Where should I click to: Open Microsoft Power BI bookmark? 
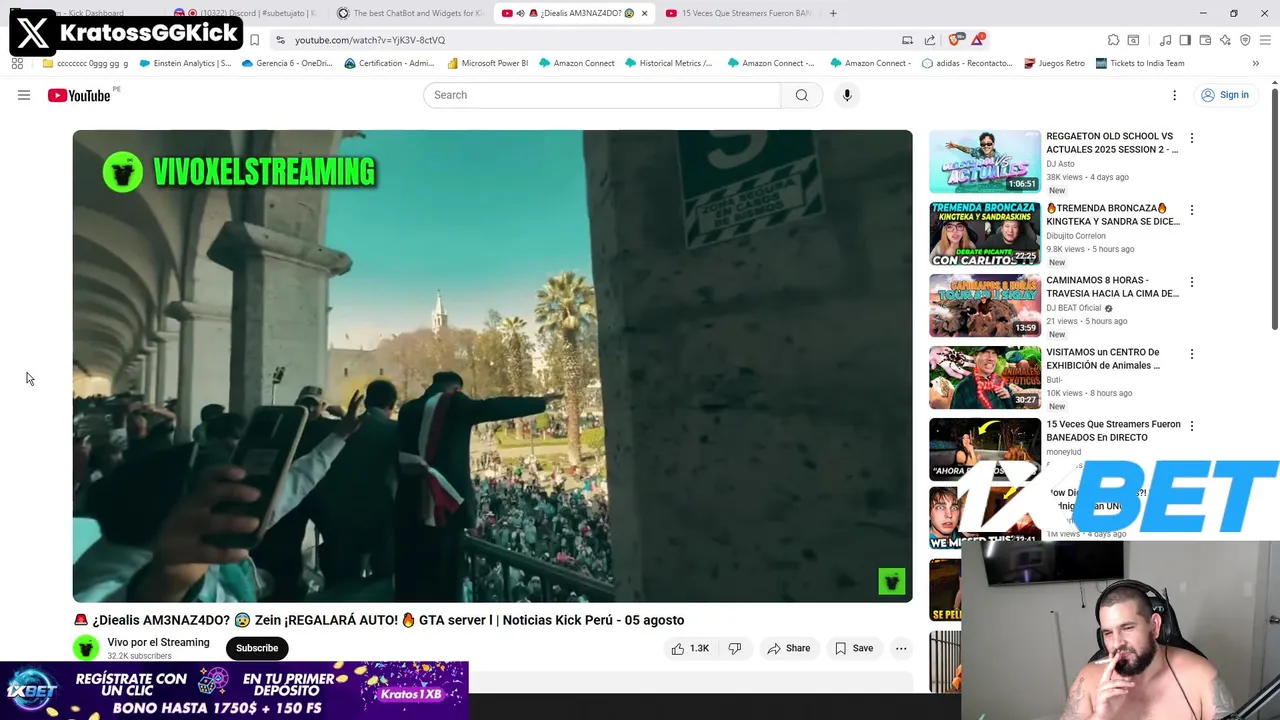(488, 63)
